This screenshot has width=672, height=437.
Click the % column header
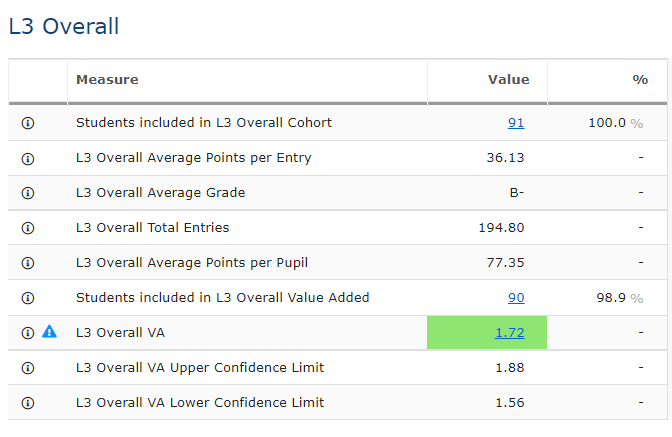(640, 80)
